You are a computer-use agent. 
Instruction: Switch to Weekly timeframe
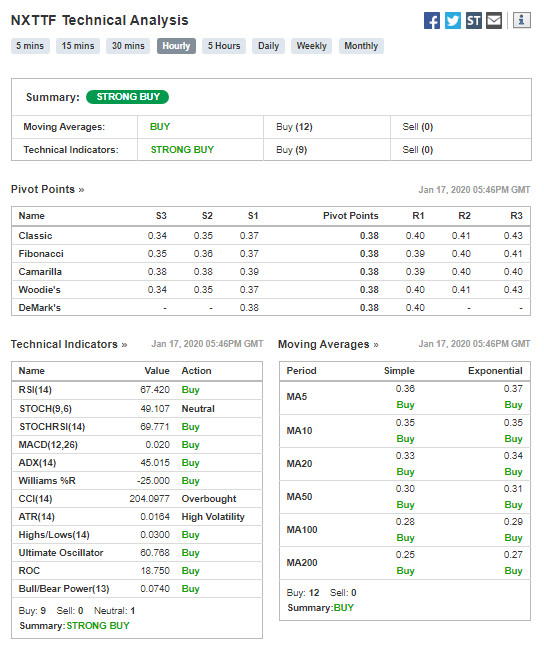(x=311, y=46)
